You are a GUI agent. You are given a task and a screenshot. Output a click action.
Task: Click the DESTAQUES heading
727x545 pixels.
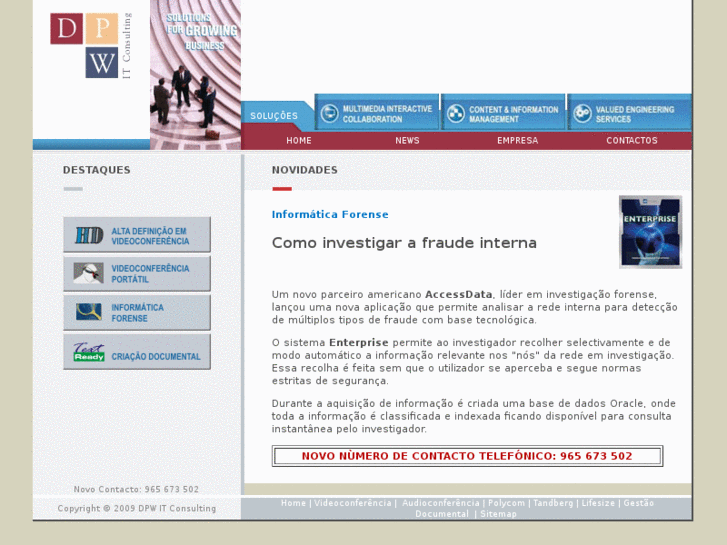(x=96, y=170)
